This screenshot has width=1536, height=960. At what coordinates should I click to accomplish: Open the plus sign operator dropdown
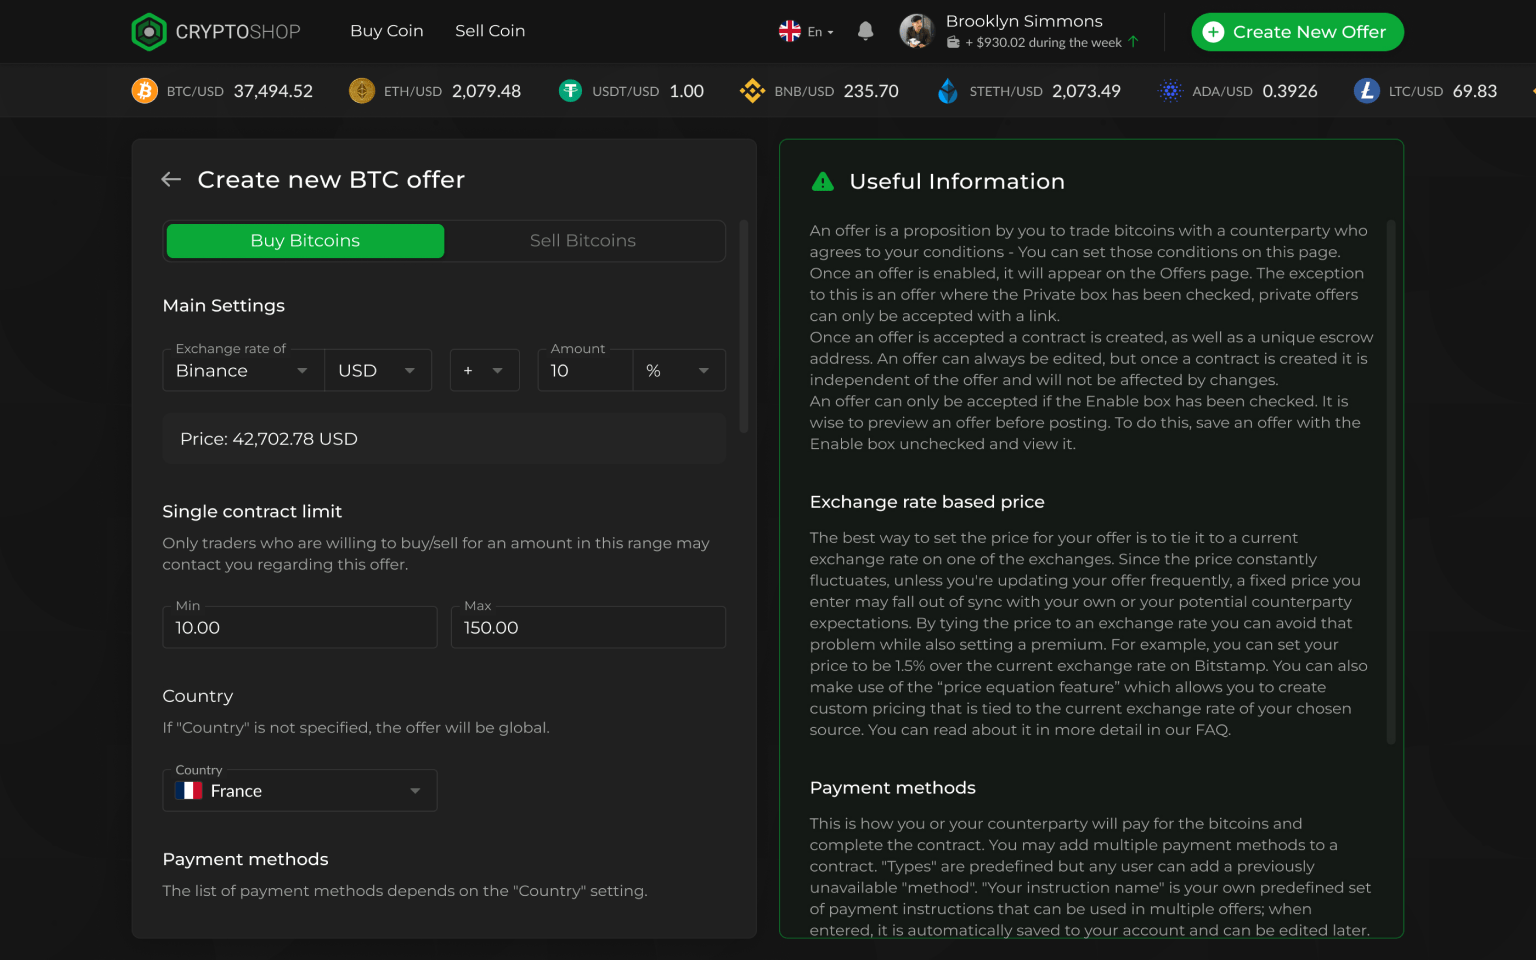485,370
